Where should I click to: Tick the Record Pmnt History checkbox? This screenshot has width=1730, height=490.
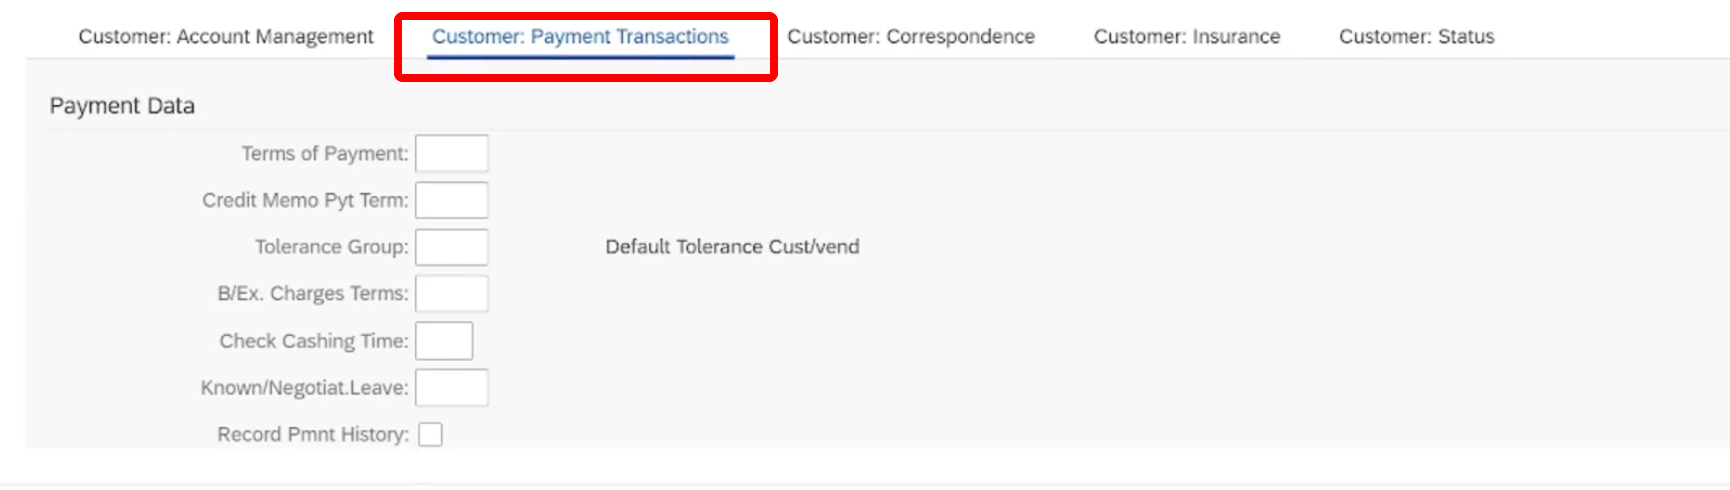(430, 435)
